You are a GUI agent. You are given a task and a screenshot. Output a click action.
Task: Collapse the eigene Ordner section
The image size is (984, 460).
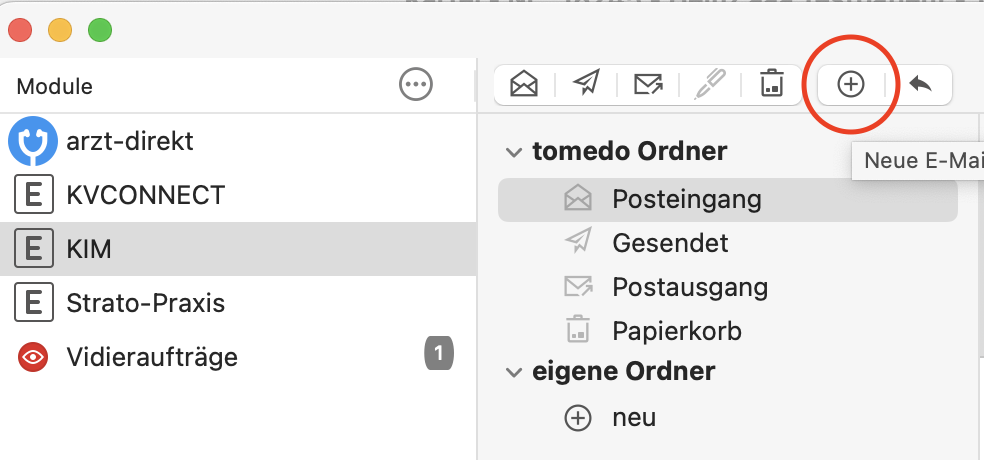pyautogui.click(x=514, y=372)
